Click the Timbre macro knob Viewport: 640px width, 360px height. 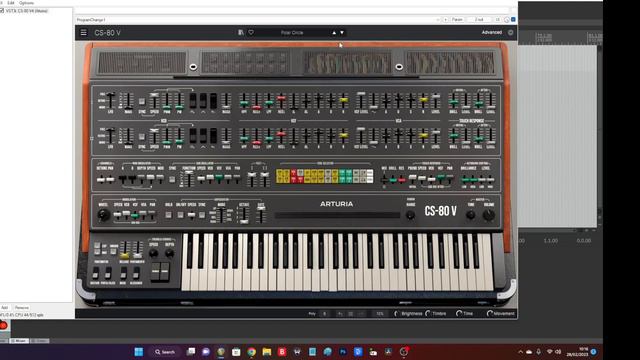pyautogui.click(x=428, y=313)
